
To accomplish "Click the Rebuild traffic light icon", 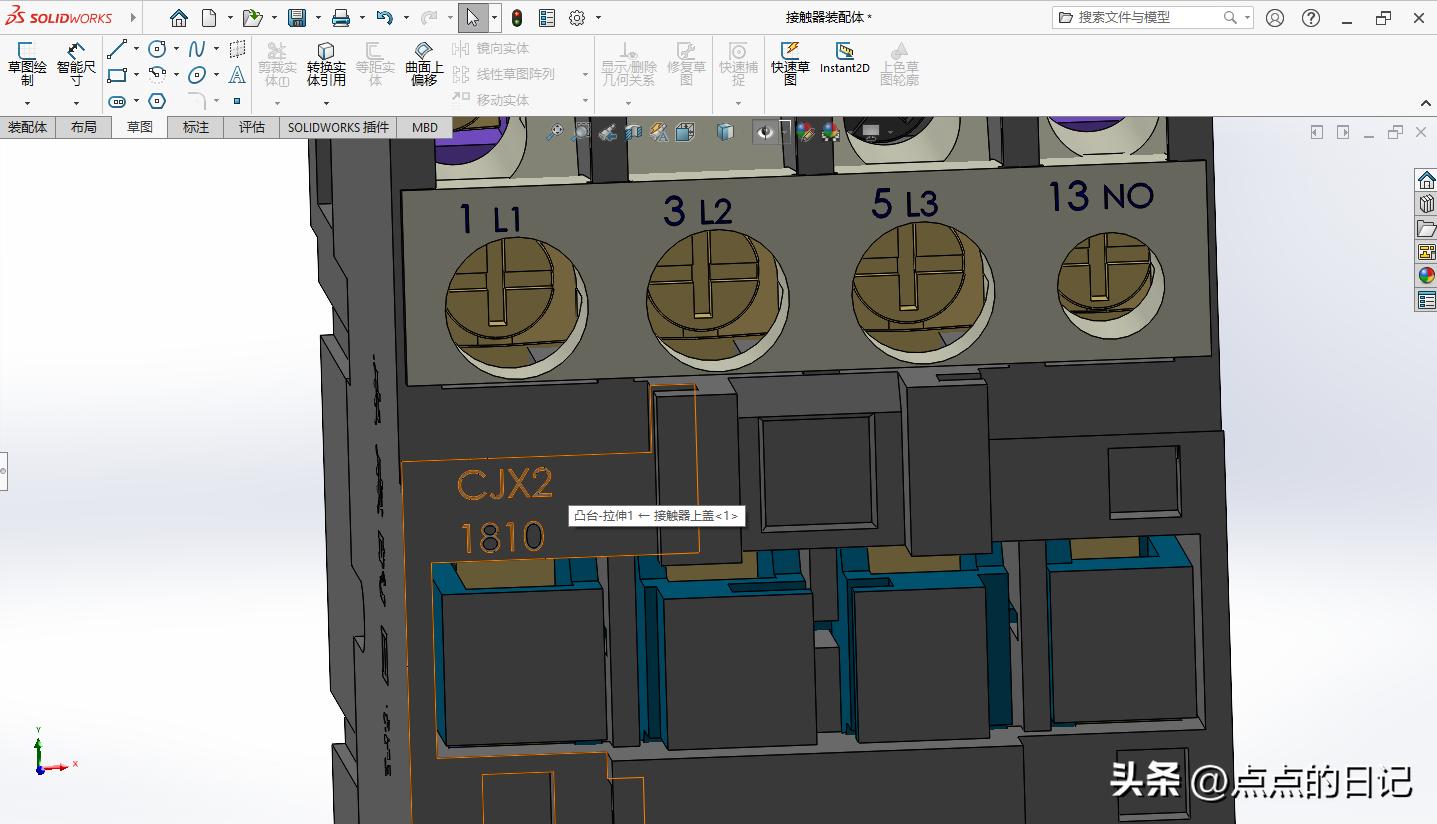I will point(517,18).
